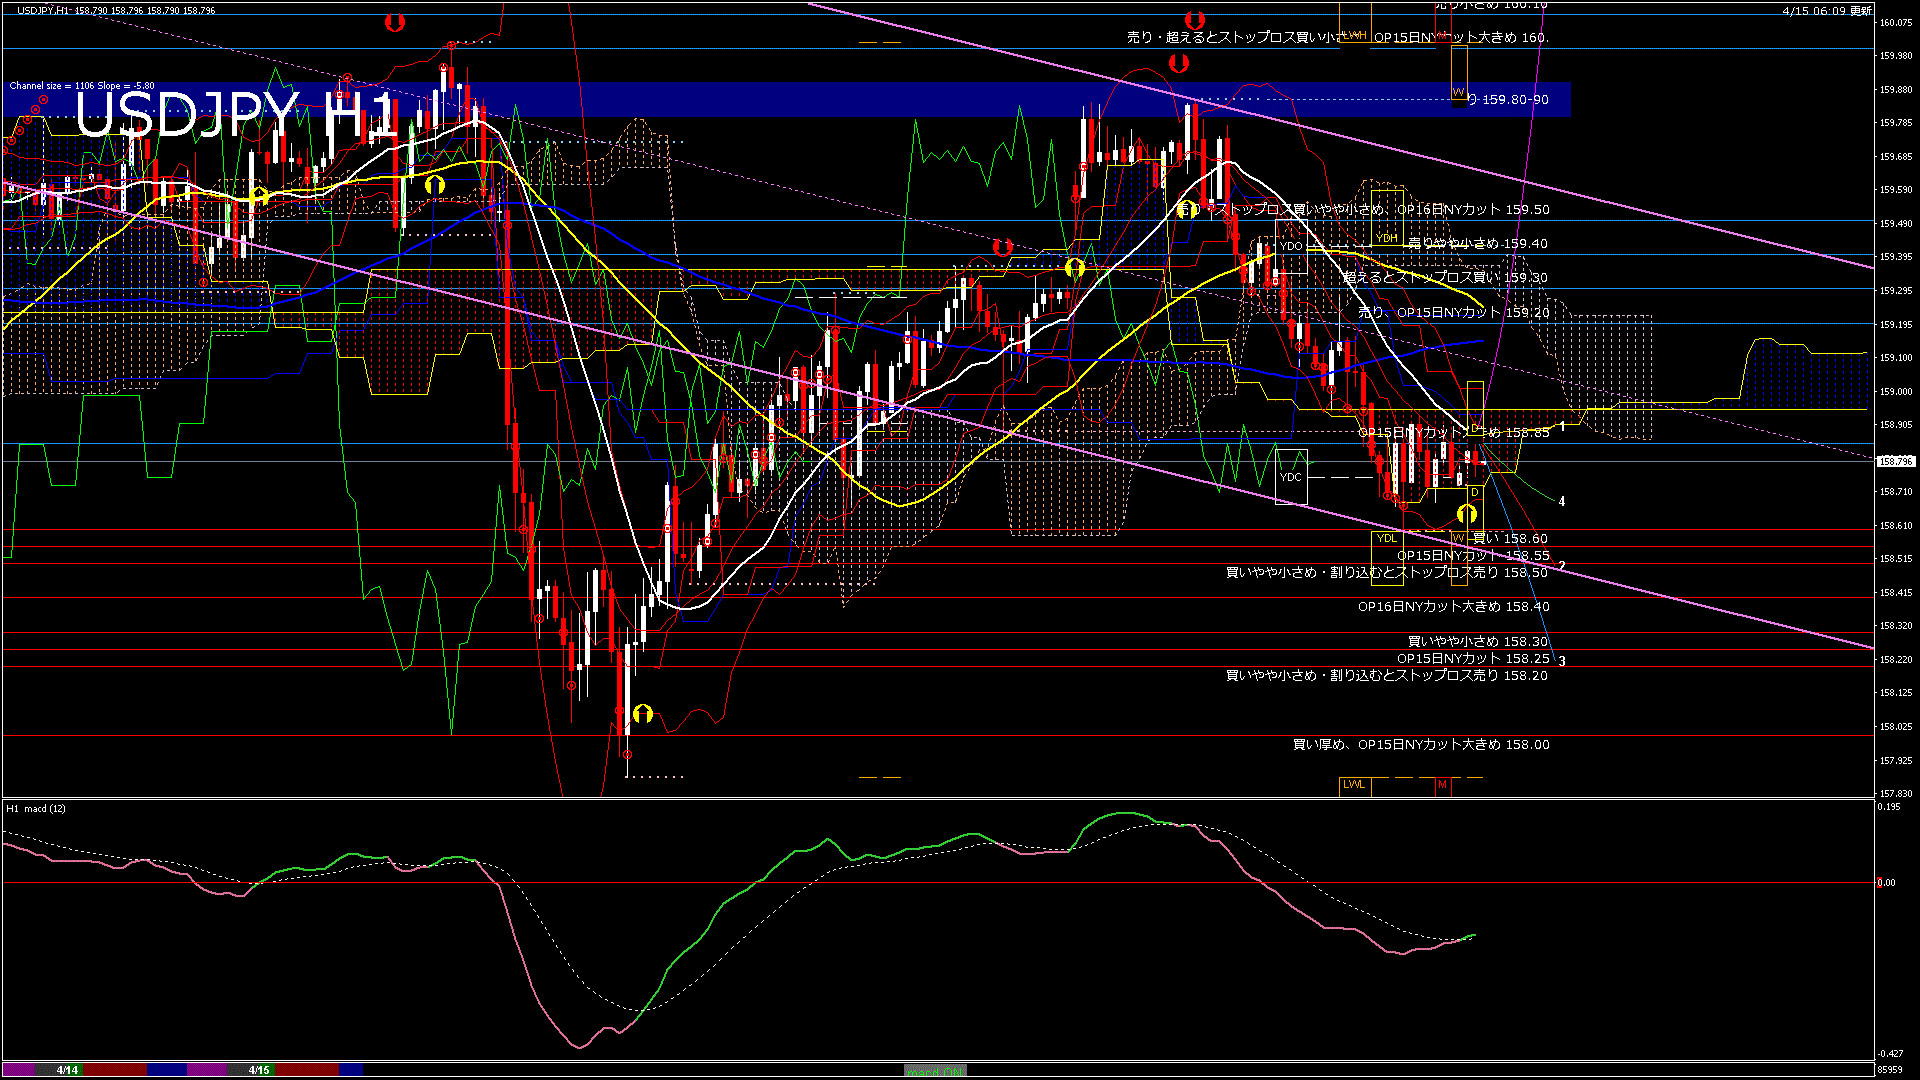Viewport: 1920px width, 1080px height.
Task: Select the LWL label marker at the chart bottom
Action: [1354, 785]
